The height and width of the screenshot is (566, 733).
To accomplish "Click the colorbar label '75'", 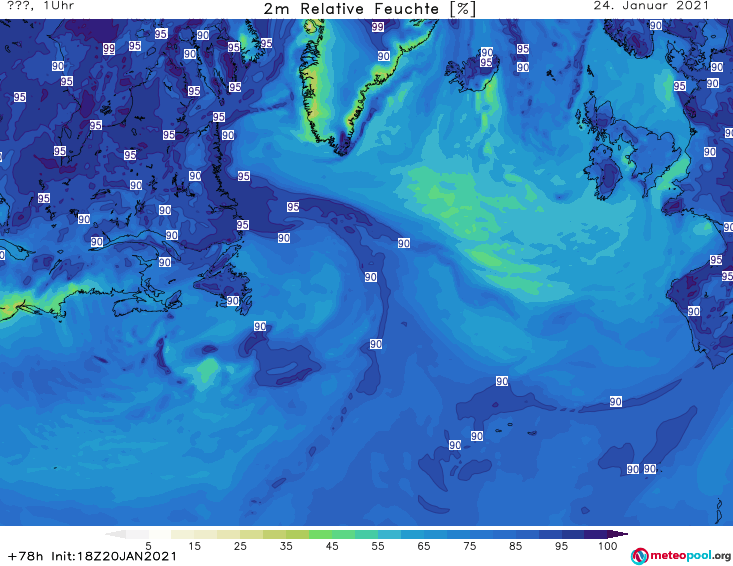I will (x=469, y=546).
